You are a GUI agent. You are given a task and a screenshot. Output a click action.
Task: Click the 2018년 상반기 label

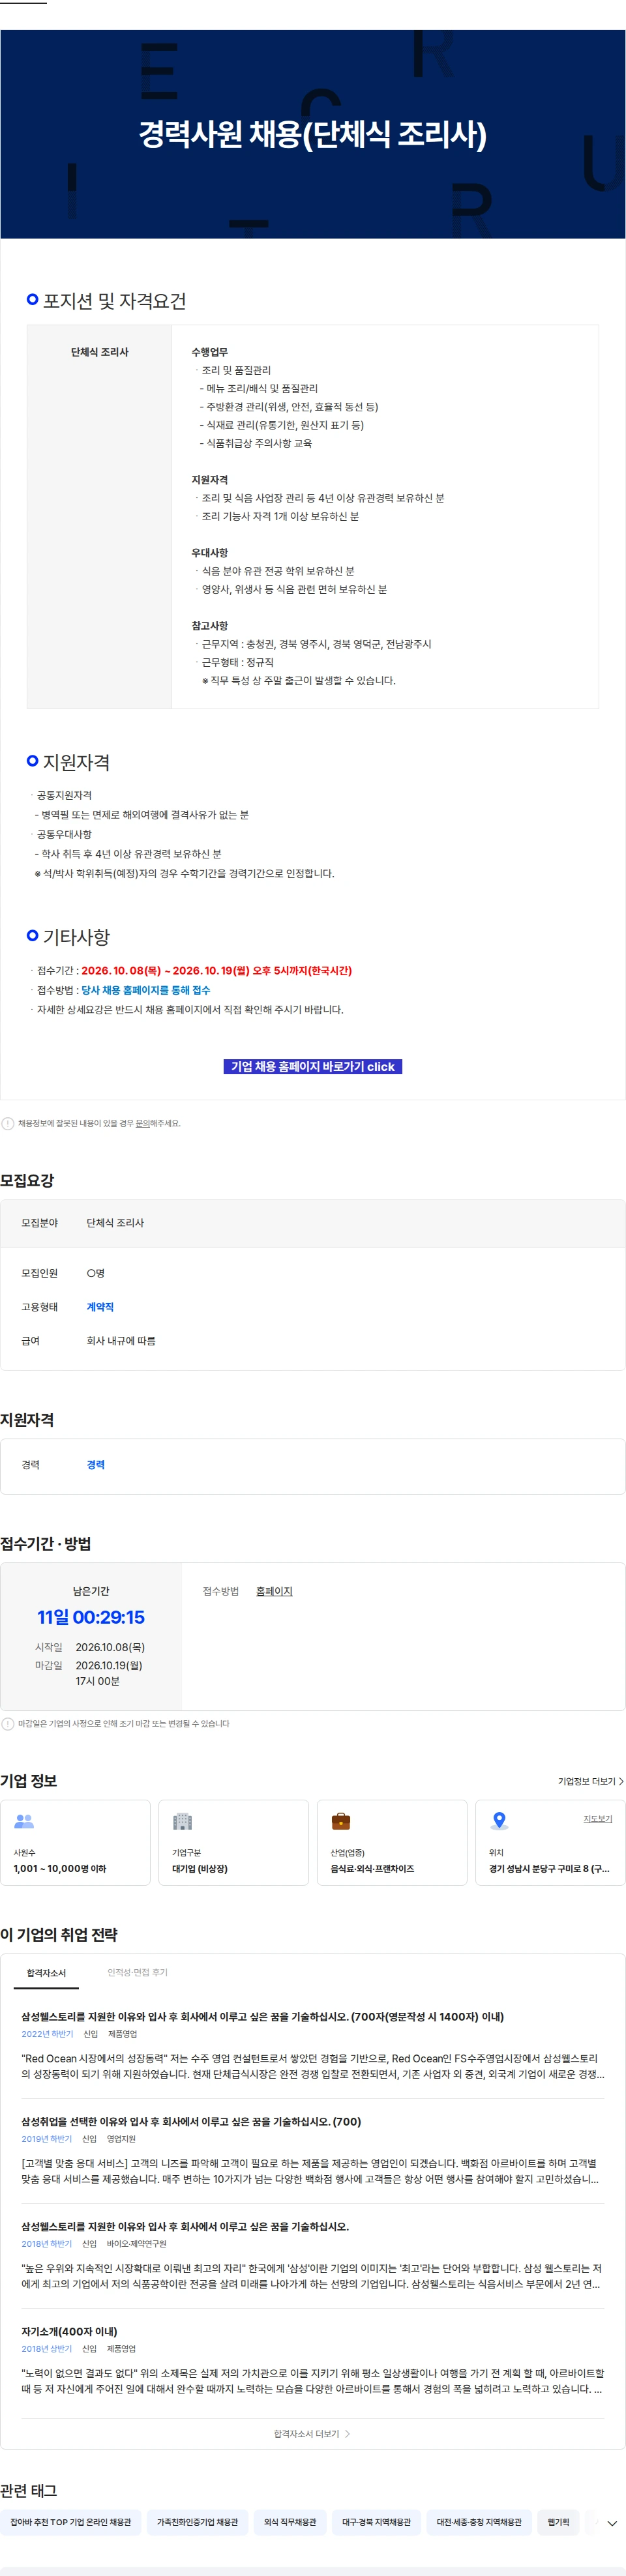[47, 2349]
